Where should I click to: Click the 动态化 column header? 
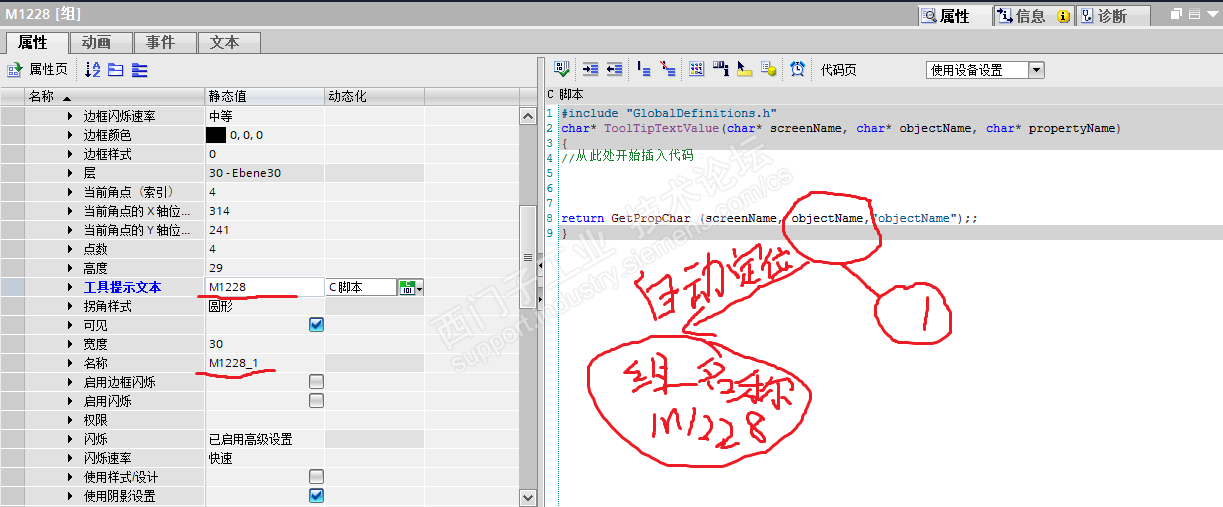click(x=374, y=96)
